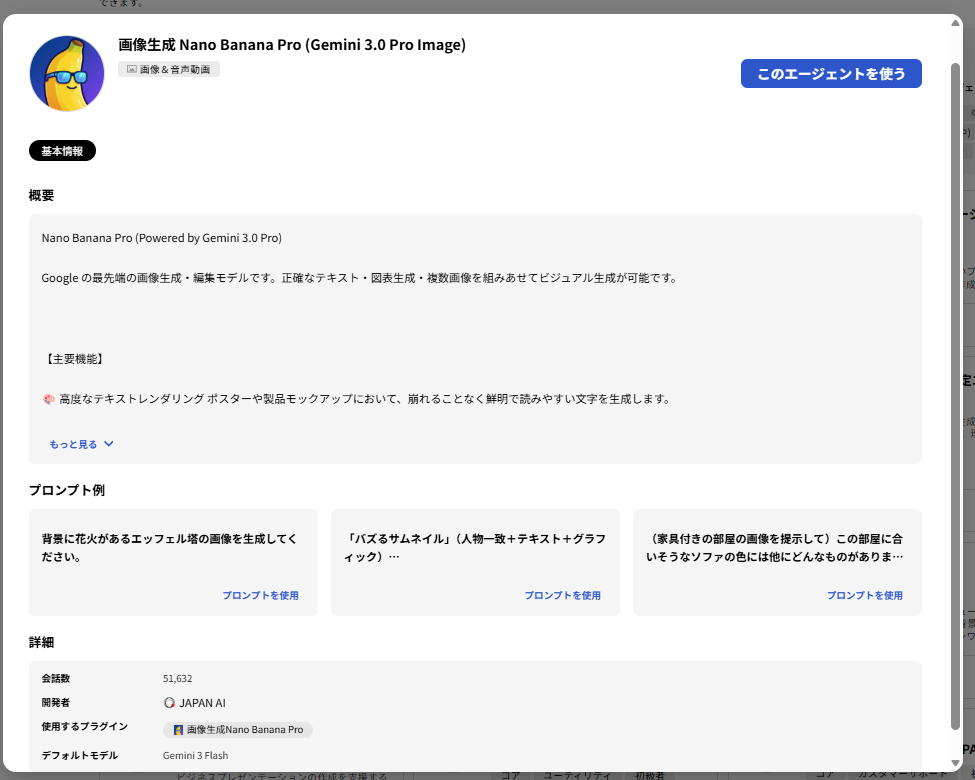This screenshot has height=780, width=975.
Task: Open the 概要 section heading
Action: point(42,195)
